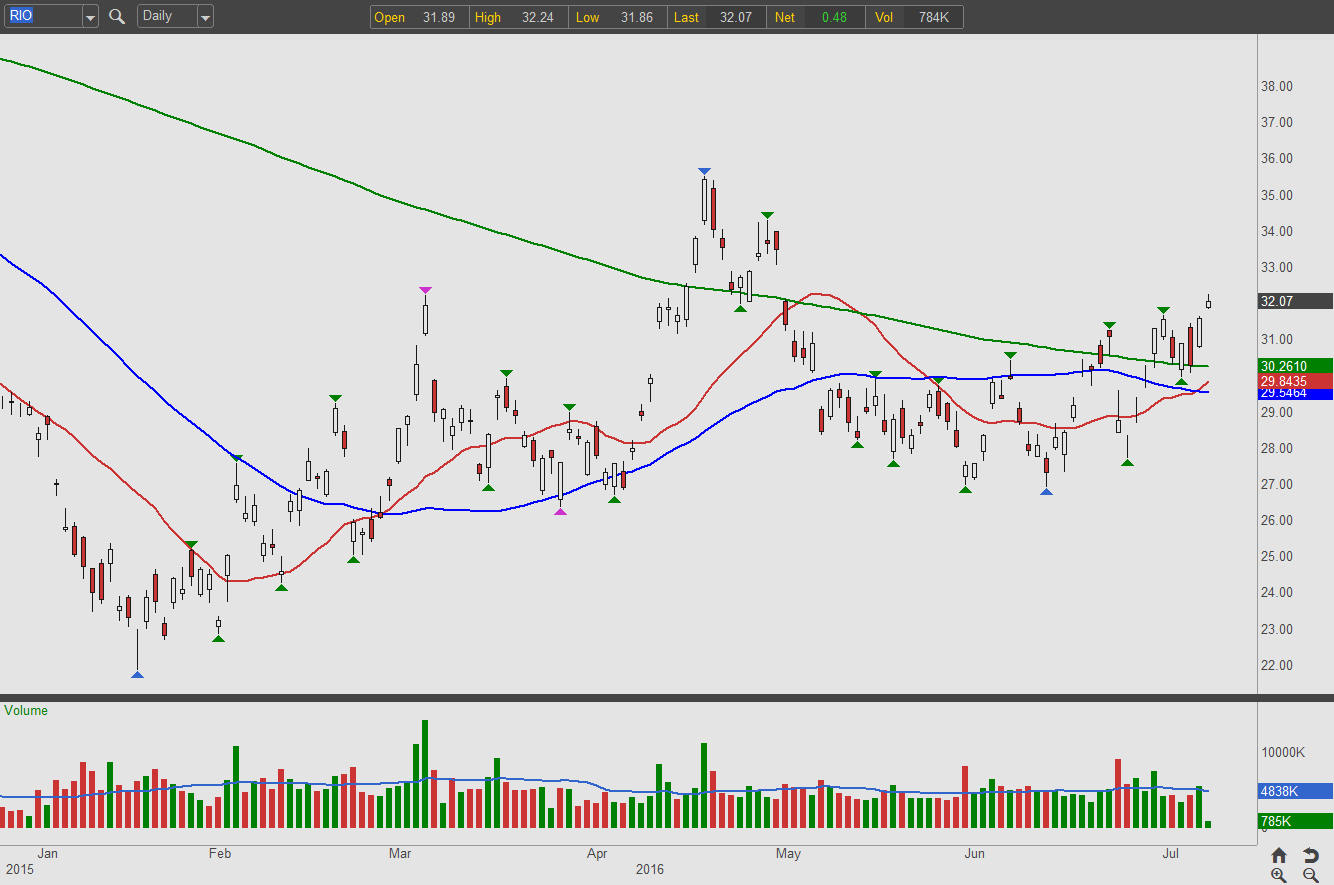Click the Jun label on time axis
Screen dimensions: 1334x885
click(x=974, y=854)
